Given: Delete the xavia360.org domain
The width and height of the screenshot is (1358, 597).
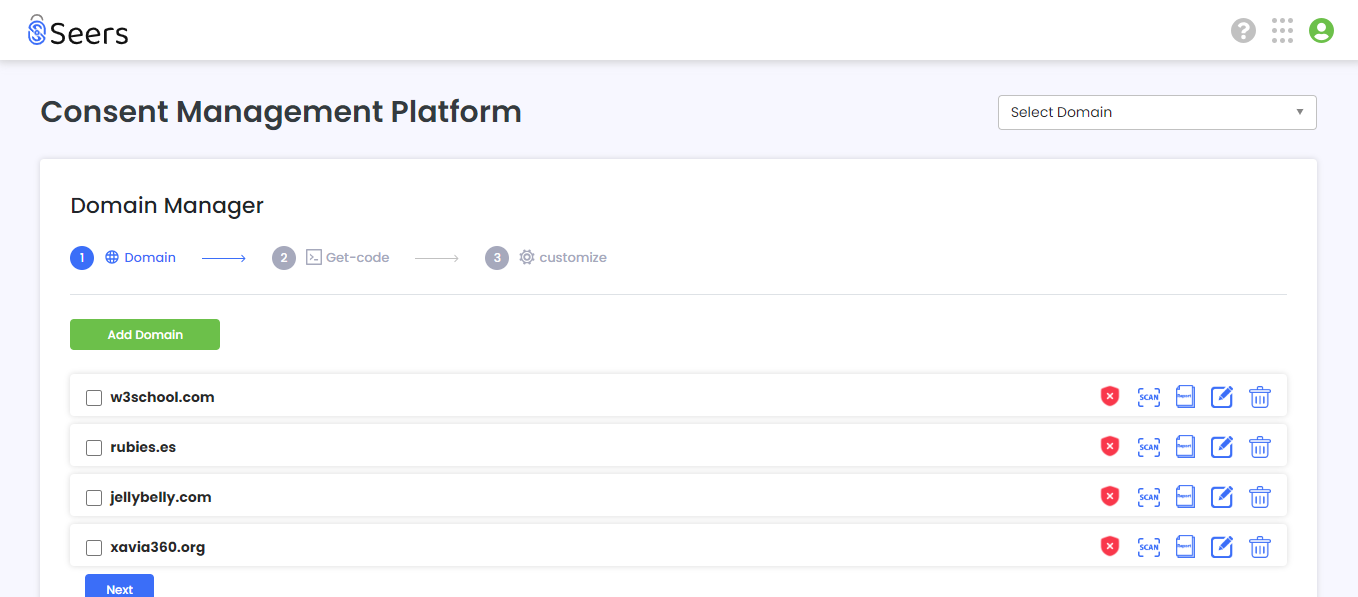Looking at the screenshot, I should pyautogui.click(x=1260, y=547).
